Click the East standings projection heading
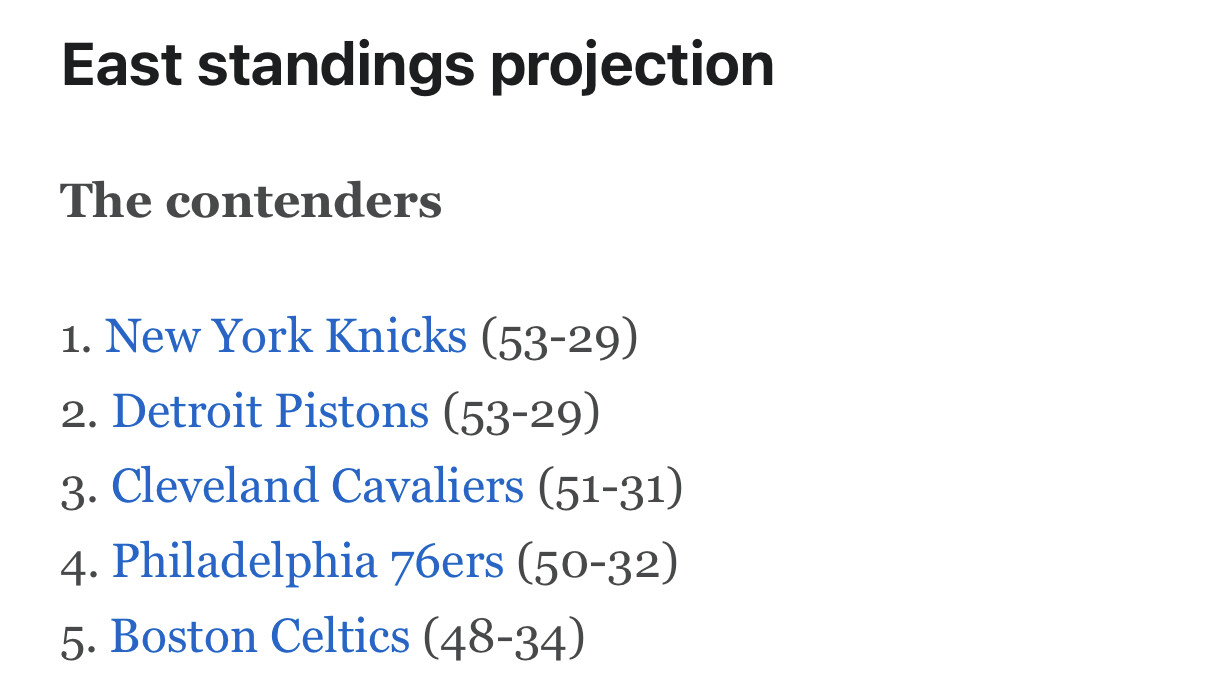The height and width of the screenshot is (698, 1206). coord(418,66)
